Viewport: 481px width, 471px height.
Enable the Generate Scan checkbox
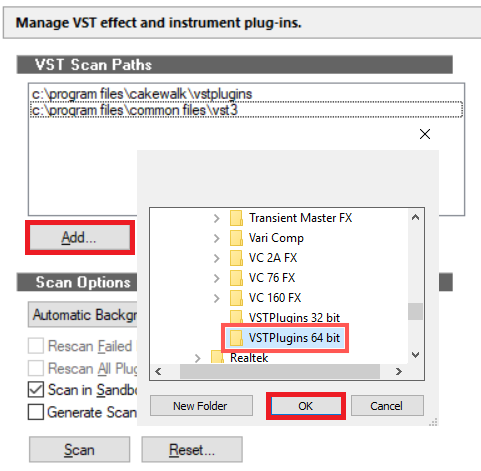[x=36, y=412]
